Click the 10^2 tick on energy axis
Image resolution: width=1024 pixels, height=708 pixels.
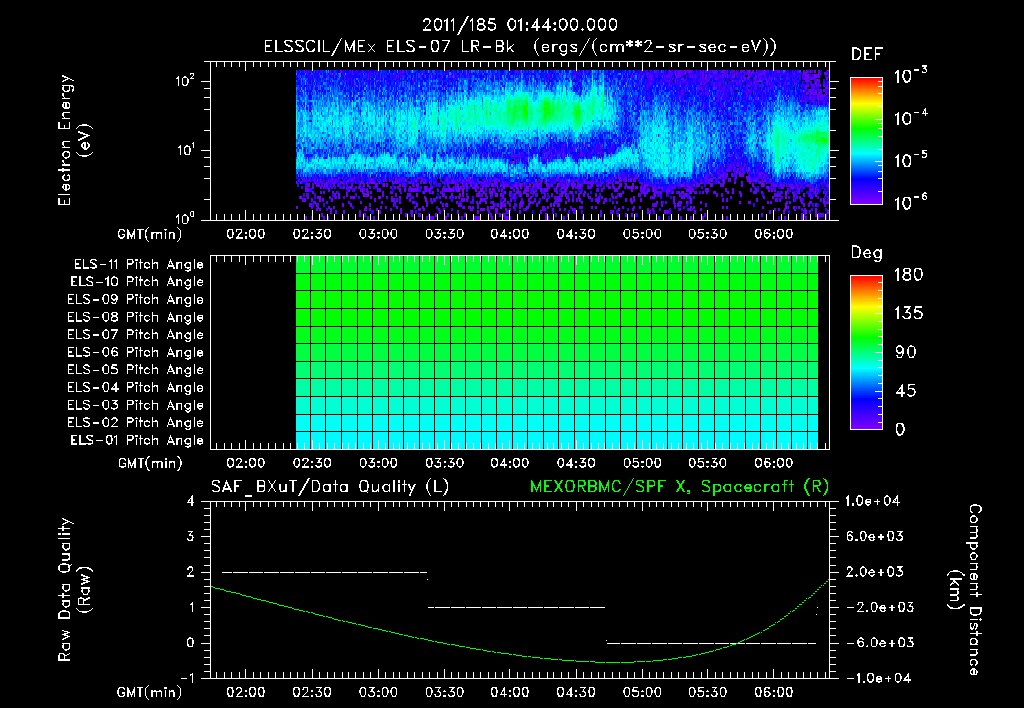pos(185,81)
